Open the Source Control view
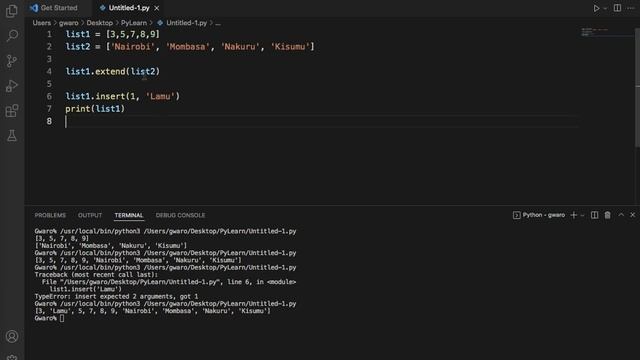 [12, 61]
